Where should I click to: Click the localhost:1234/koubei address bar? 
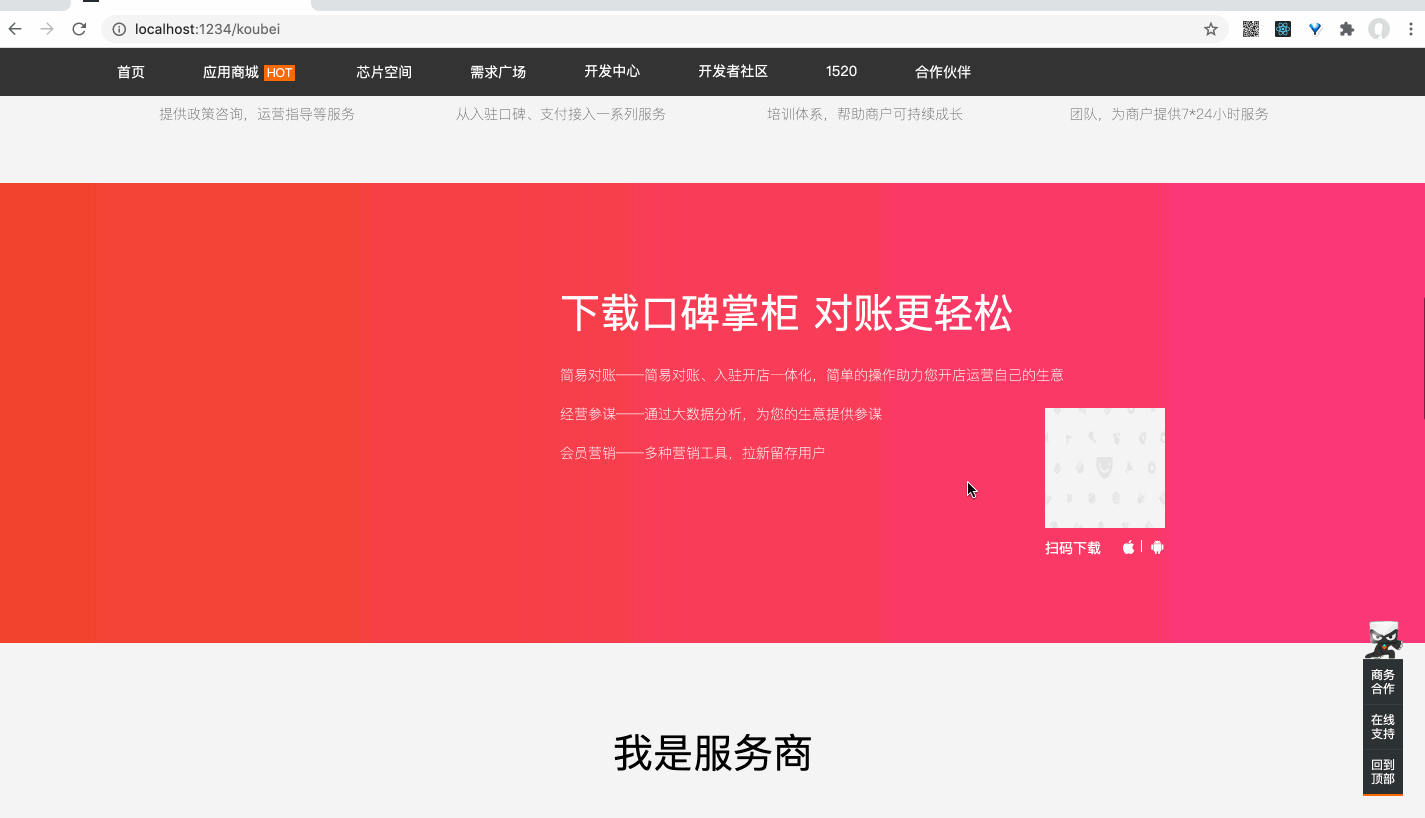point(665,29)
